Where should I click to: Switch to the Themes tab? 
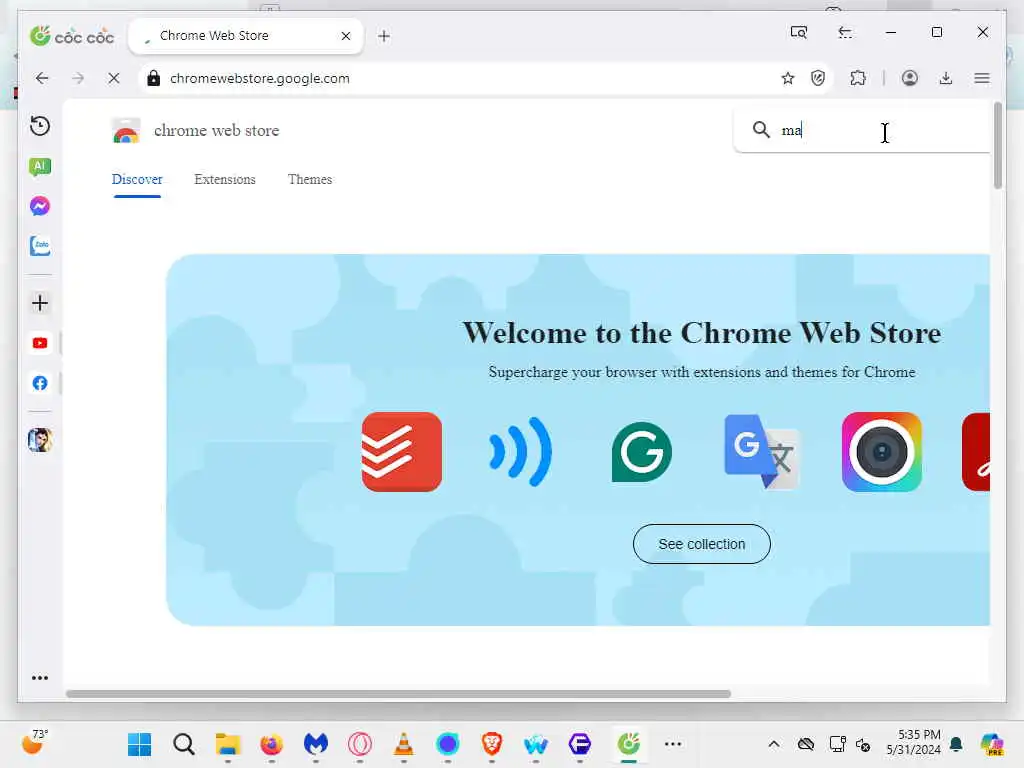[x=310, y=180]
